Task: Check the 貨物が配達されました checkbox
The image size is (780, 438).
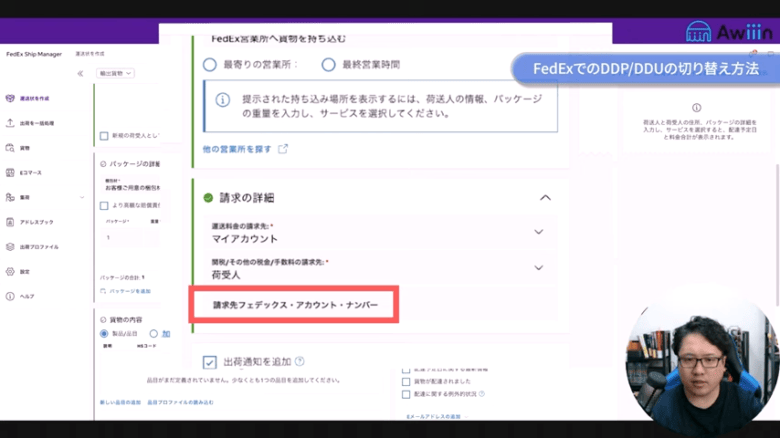Action: [x=406, y=382]
